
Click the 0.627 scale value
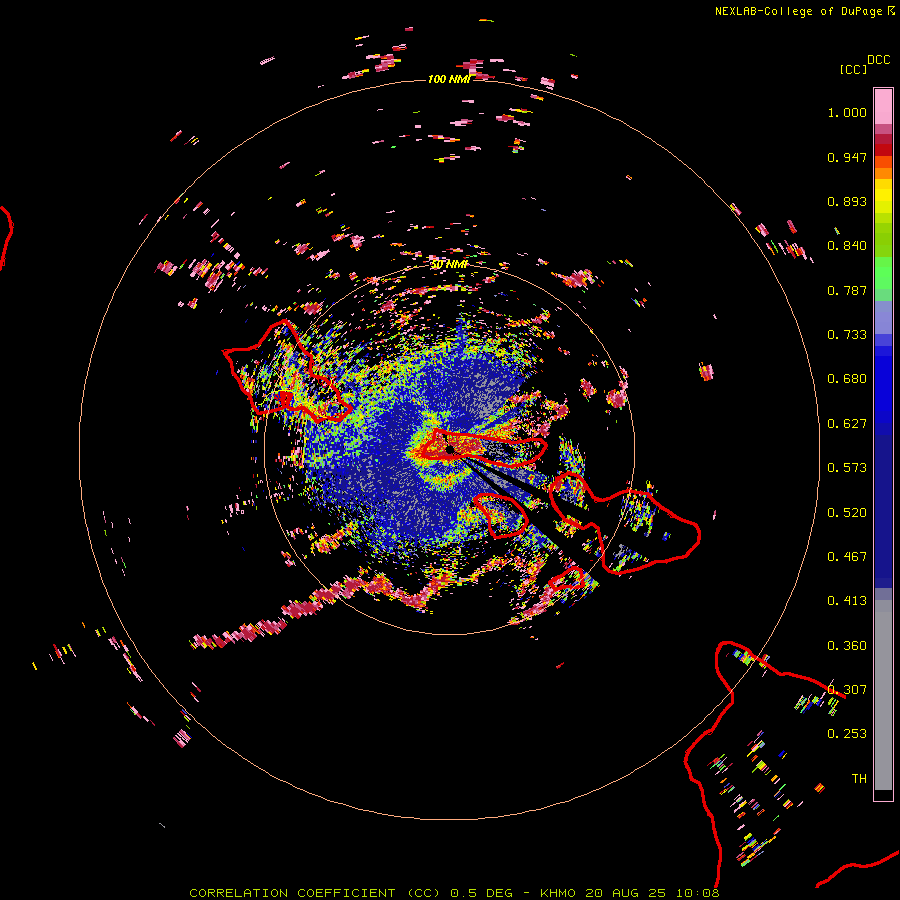(x=847, y=424)
